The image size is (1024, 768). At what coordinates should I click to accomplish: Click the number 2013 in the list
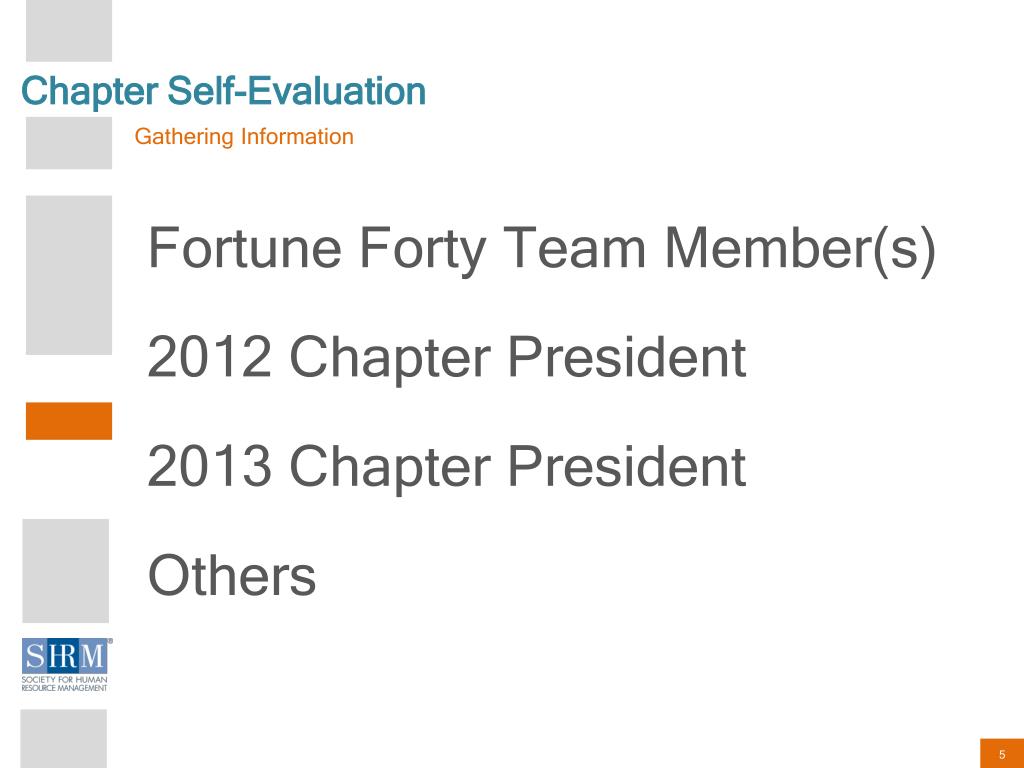(209, 466)
